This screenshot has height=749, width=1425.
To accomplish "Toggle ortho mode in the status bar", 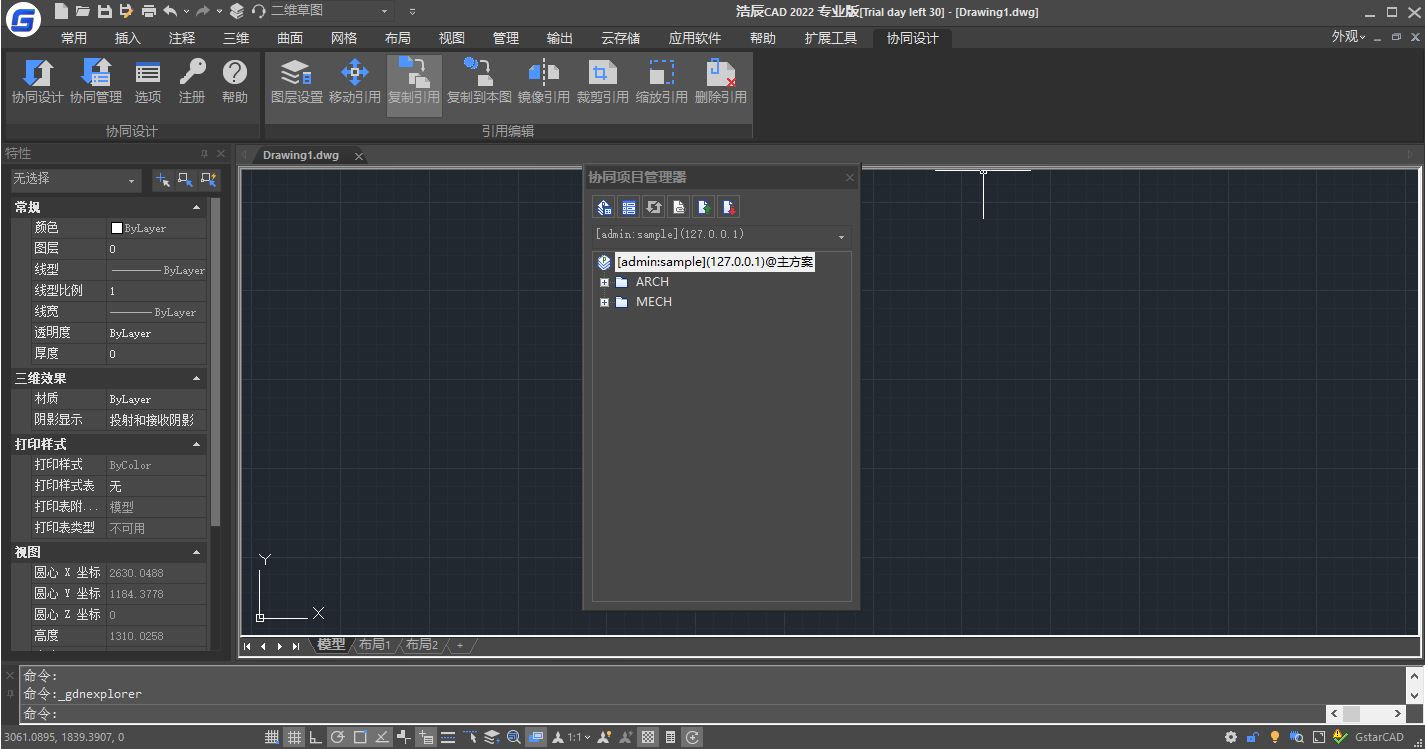I will point(316,737).
